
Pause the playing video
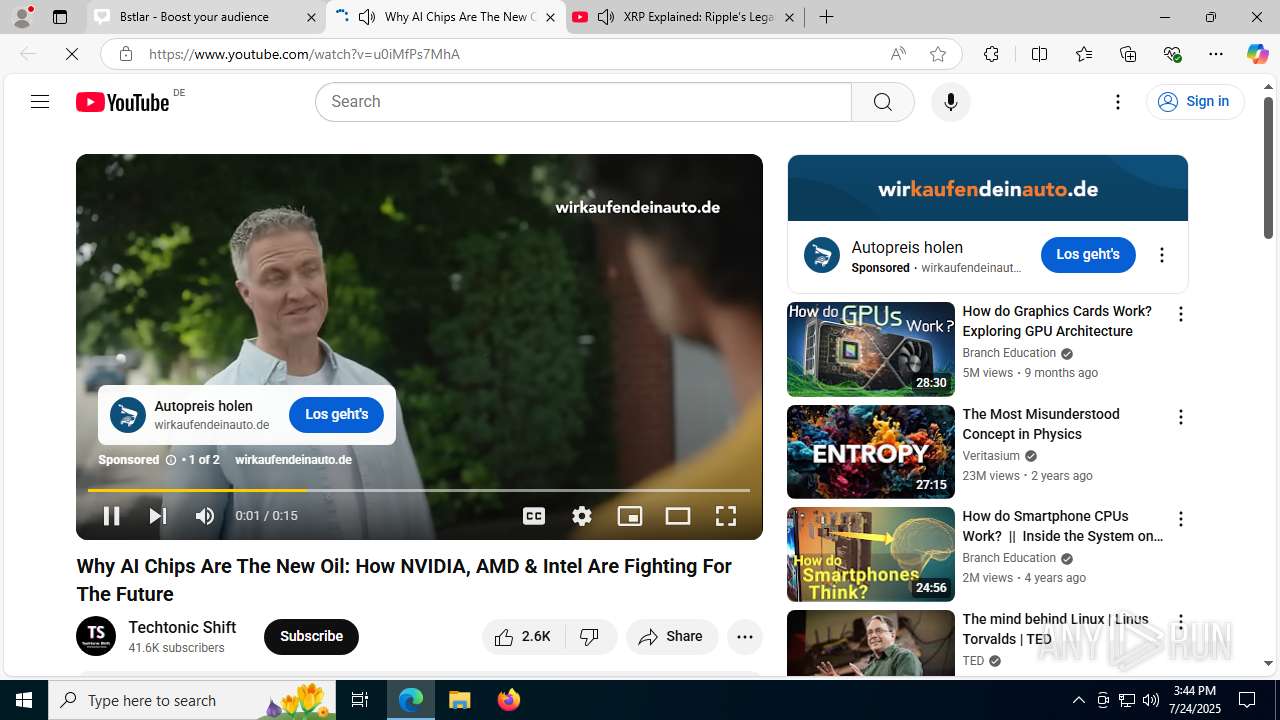pyautogui.click(x=111, y=516)
